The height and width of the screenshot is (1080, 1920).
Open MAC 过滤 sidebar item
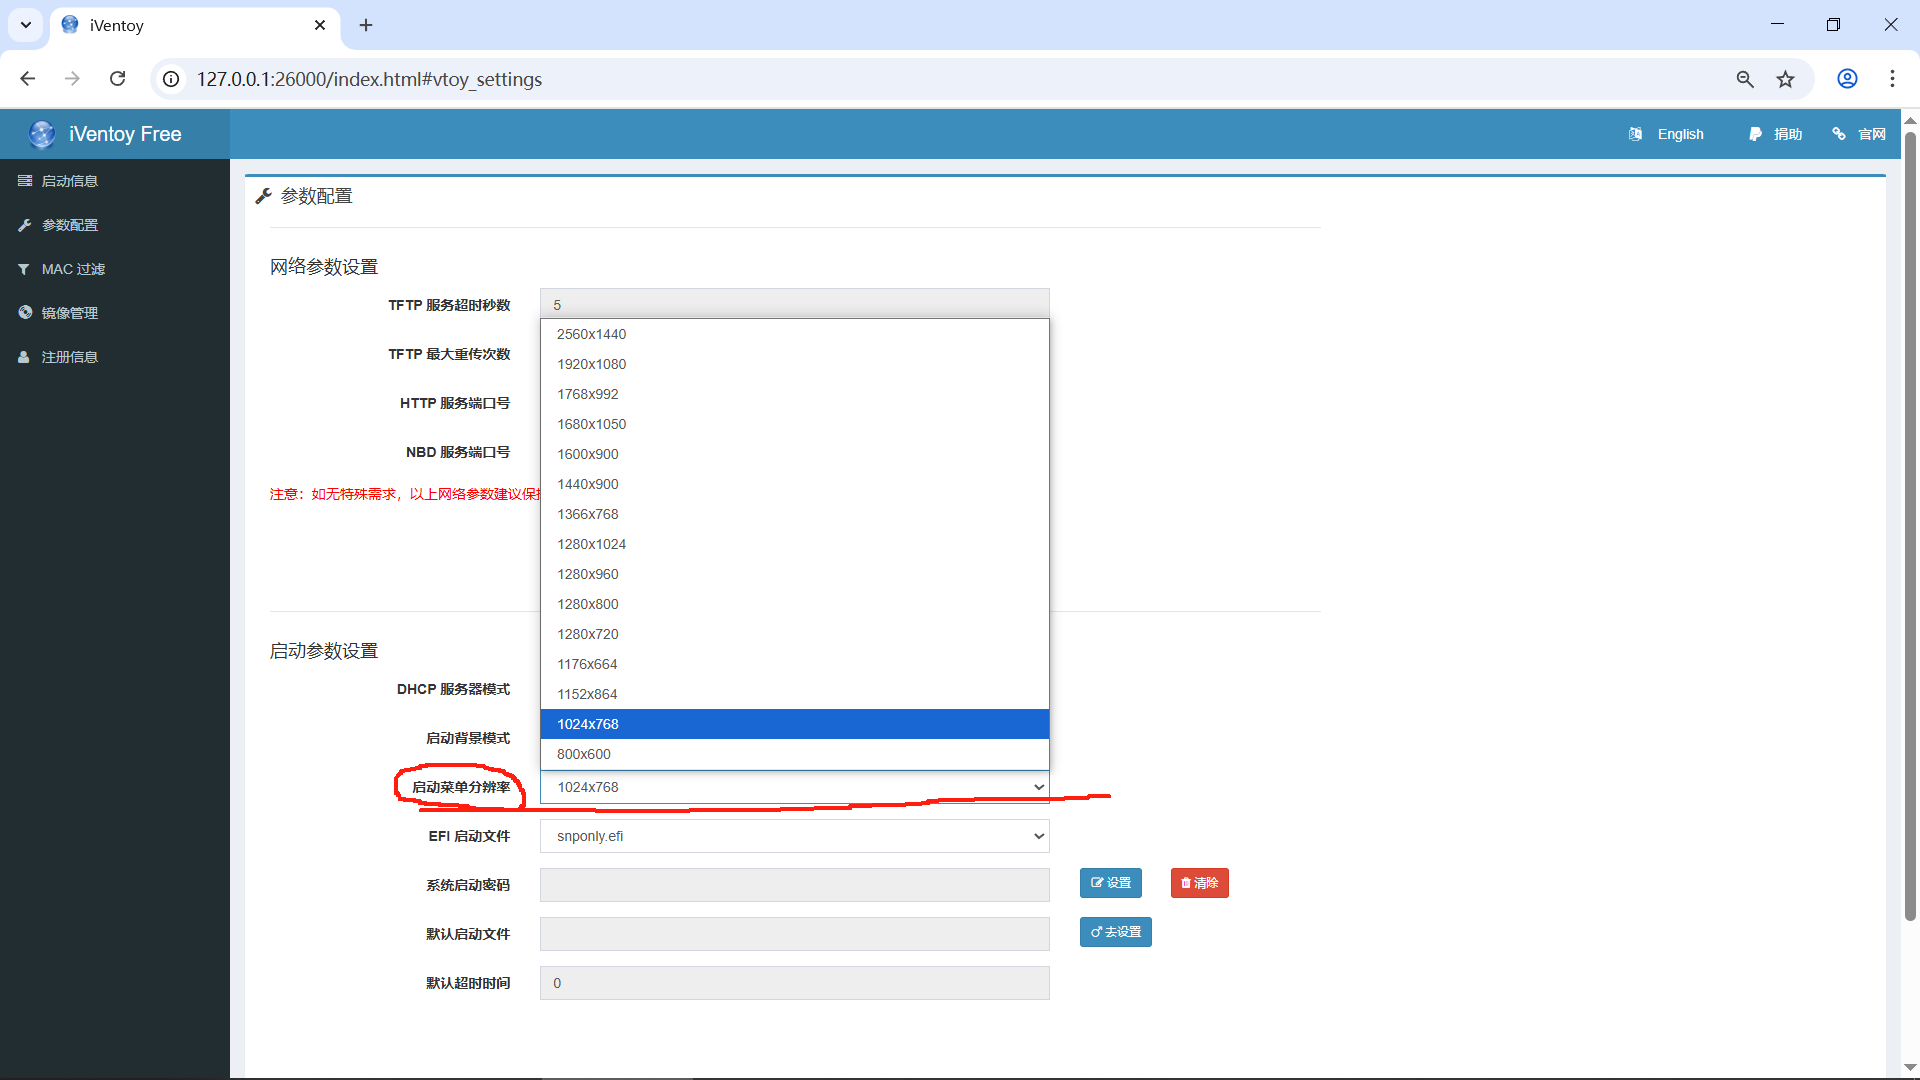pos(72,269)
